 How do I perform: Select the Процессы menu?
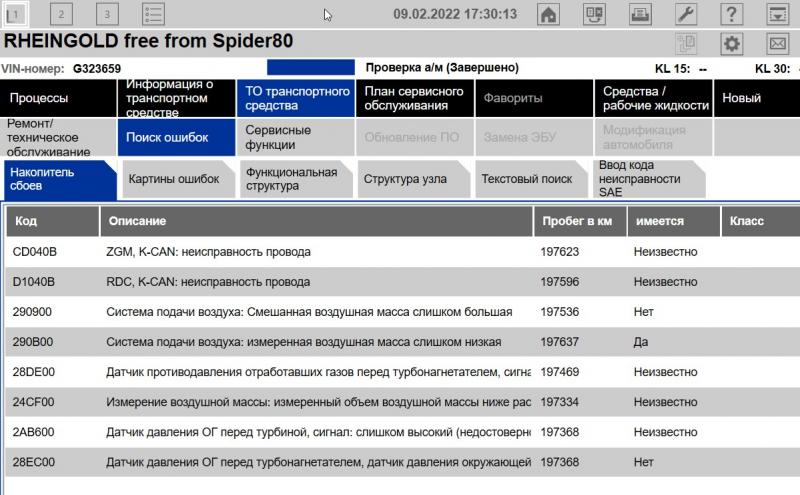pos(58,98)
